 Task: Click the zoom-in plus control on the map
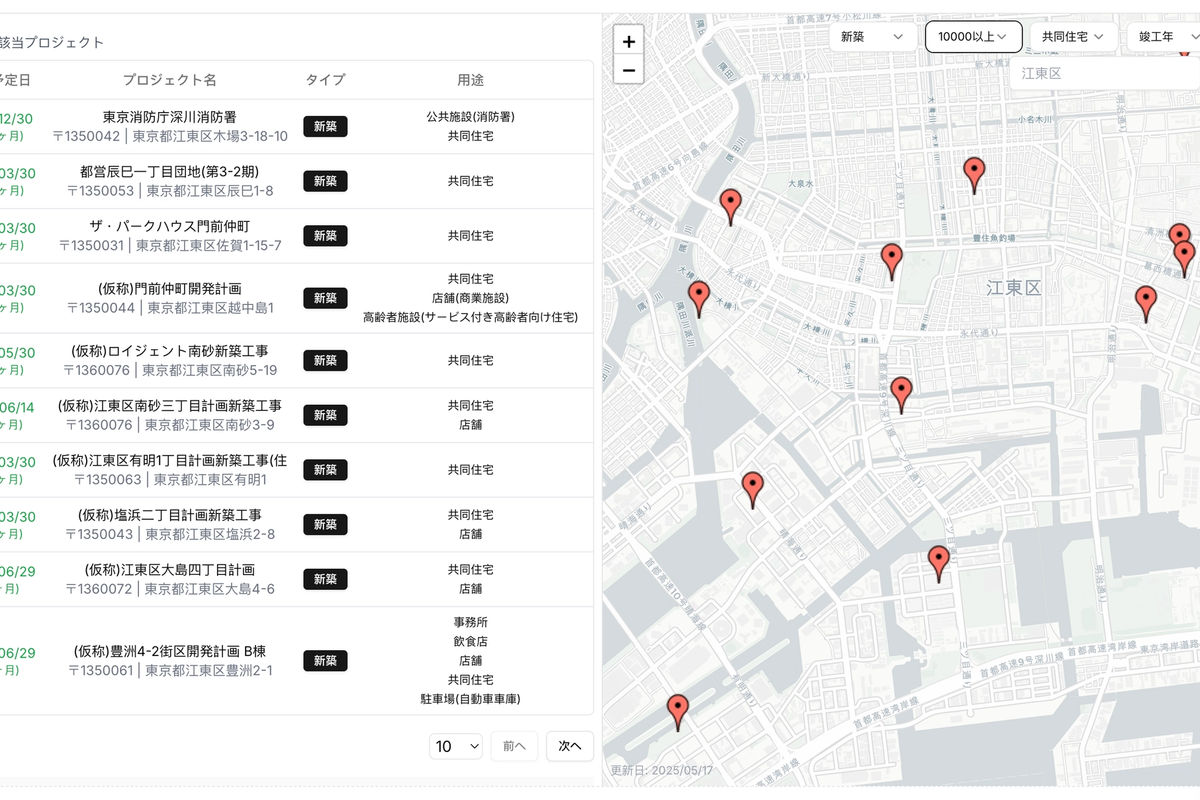click(628, 41)
